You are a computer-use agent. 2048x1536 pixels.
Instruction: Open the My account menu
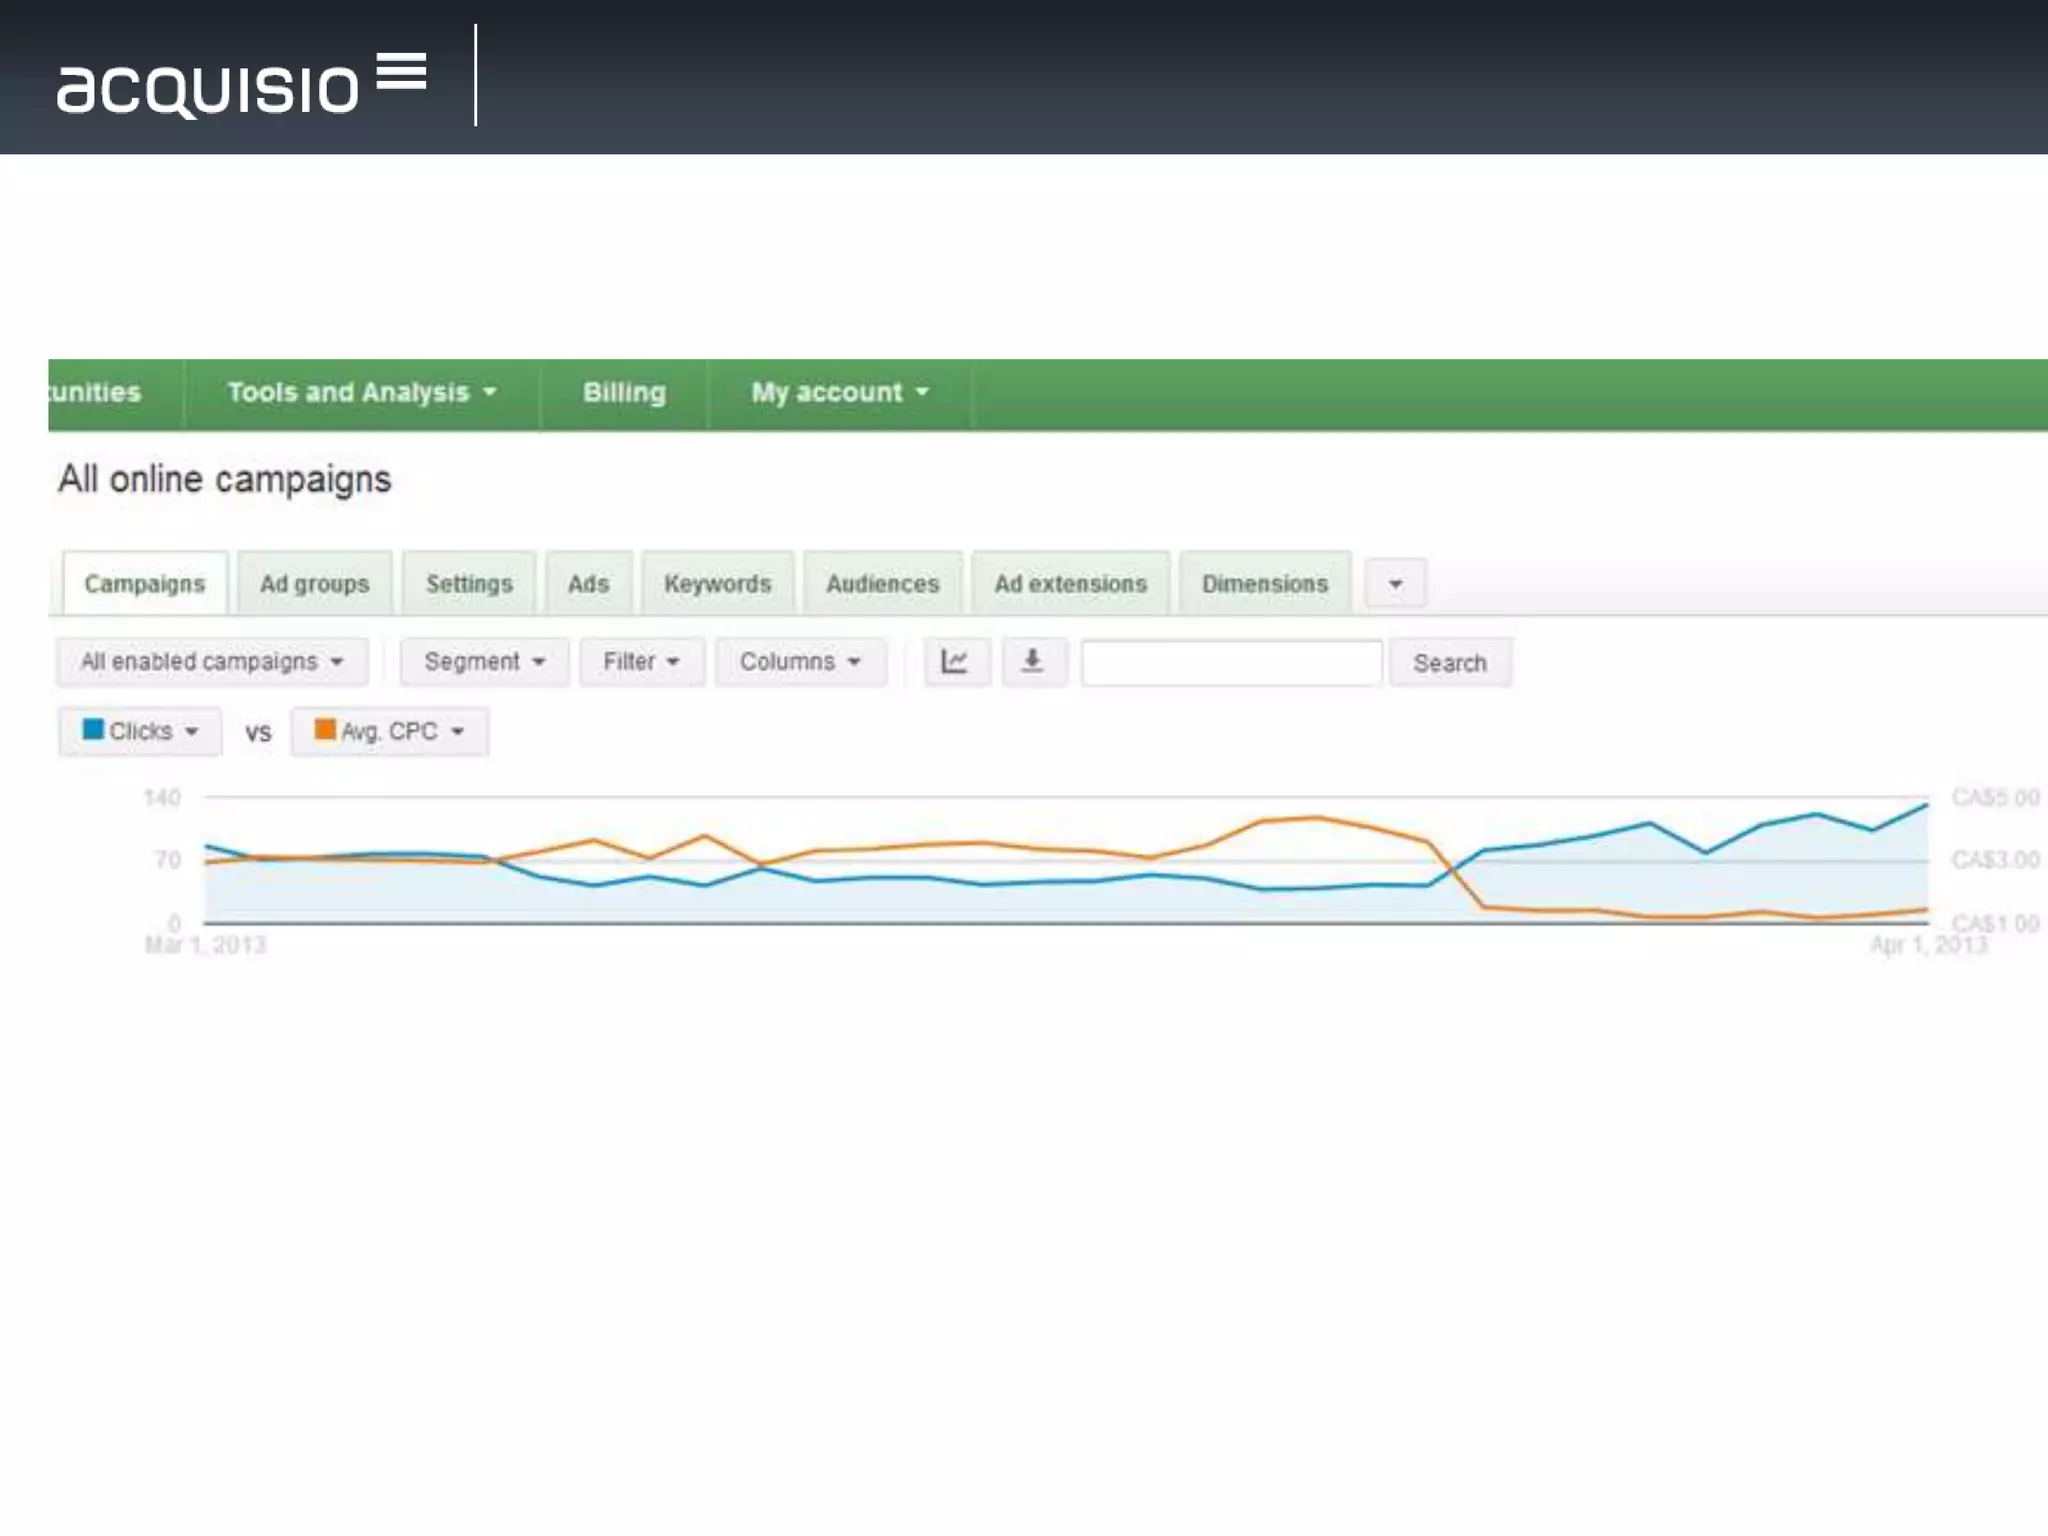(x=839, y=392)
